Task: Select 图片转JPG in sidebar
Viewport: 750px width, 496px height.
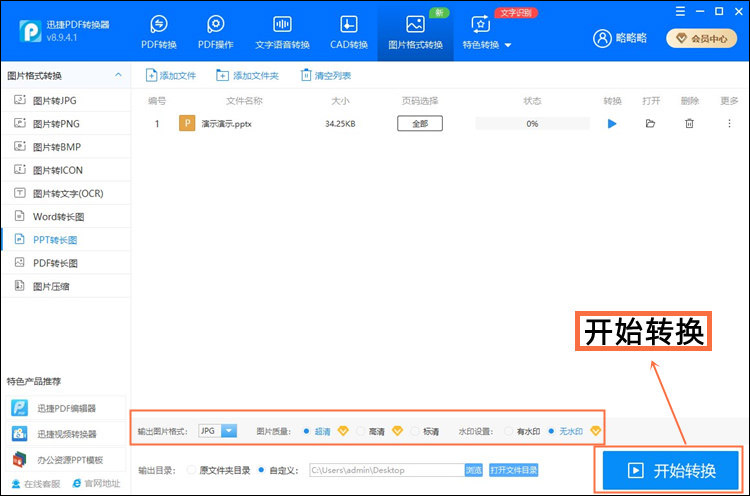Action: [x=66, y=100]
